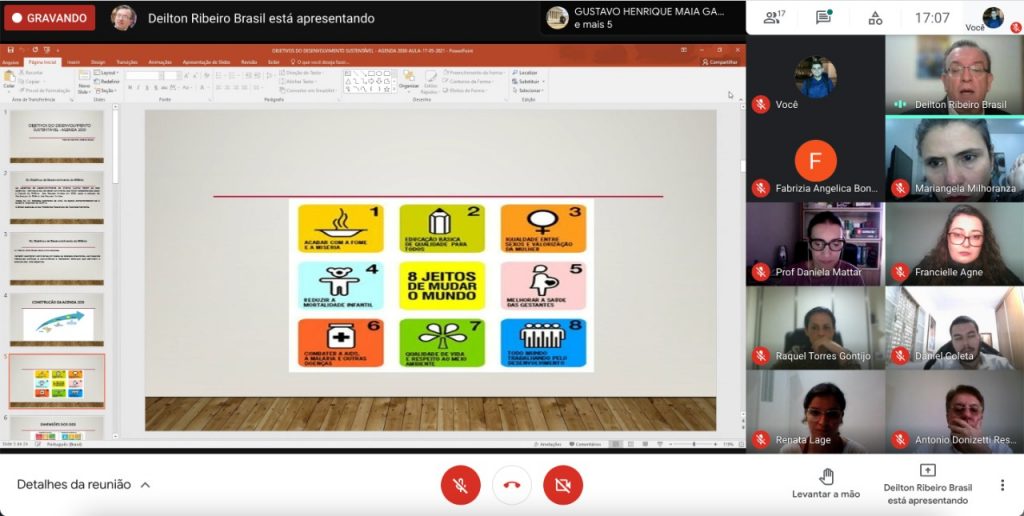Expand Detalhes da reunião panel

click(84, 485)
